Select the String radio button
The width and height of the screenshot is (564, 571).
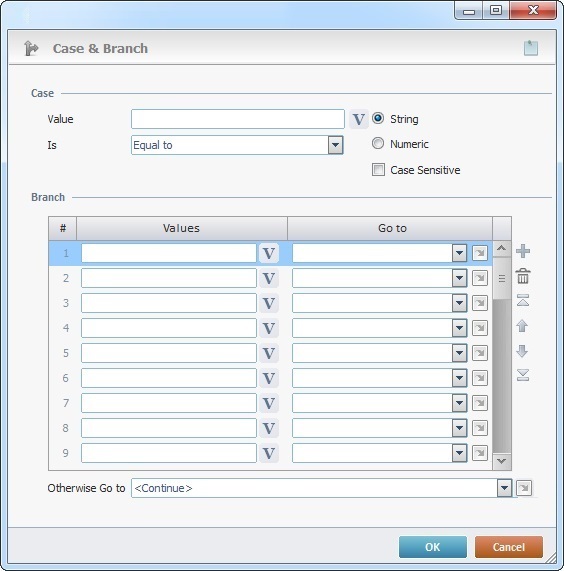pyautogui.click(x=378, y=118)
